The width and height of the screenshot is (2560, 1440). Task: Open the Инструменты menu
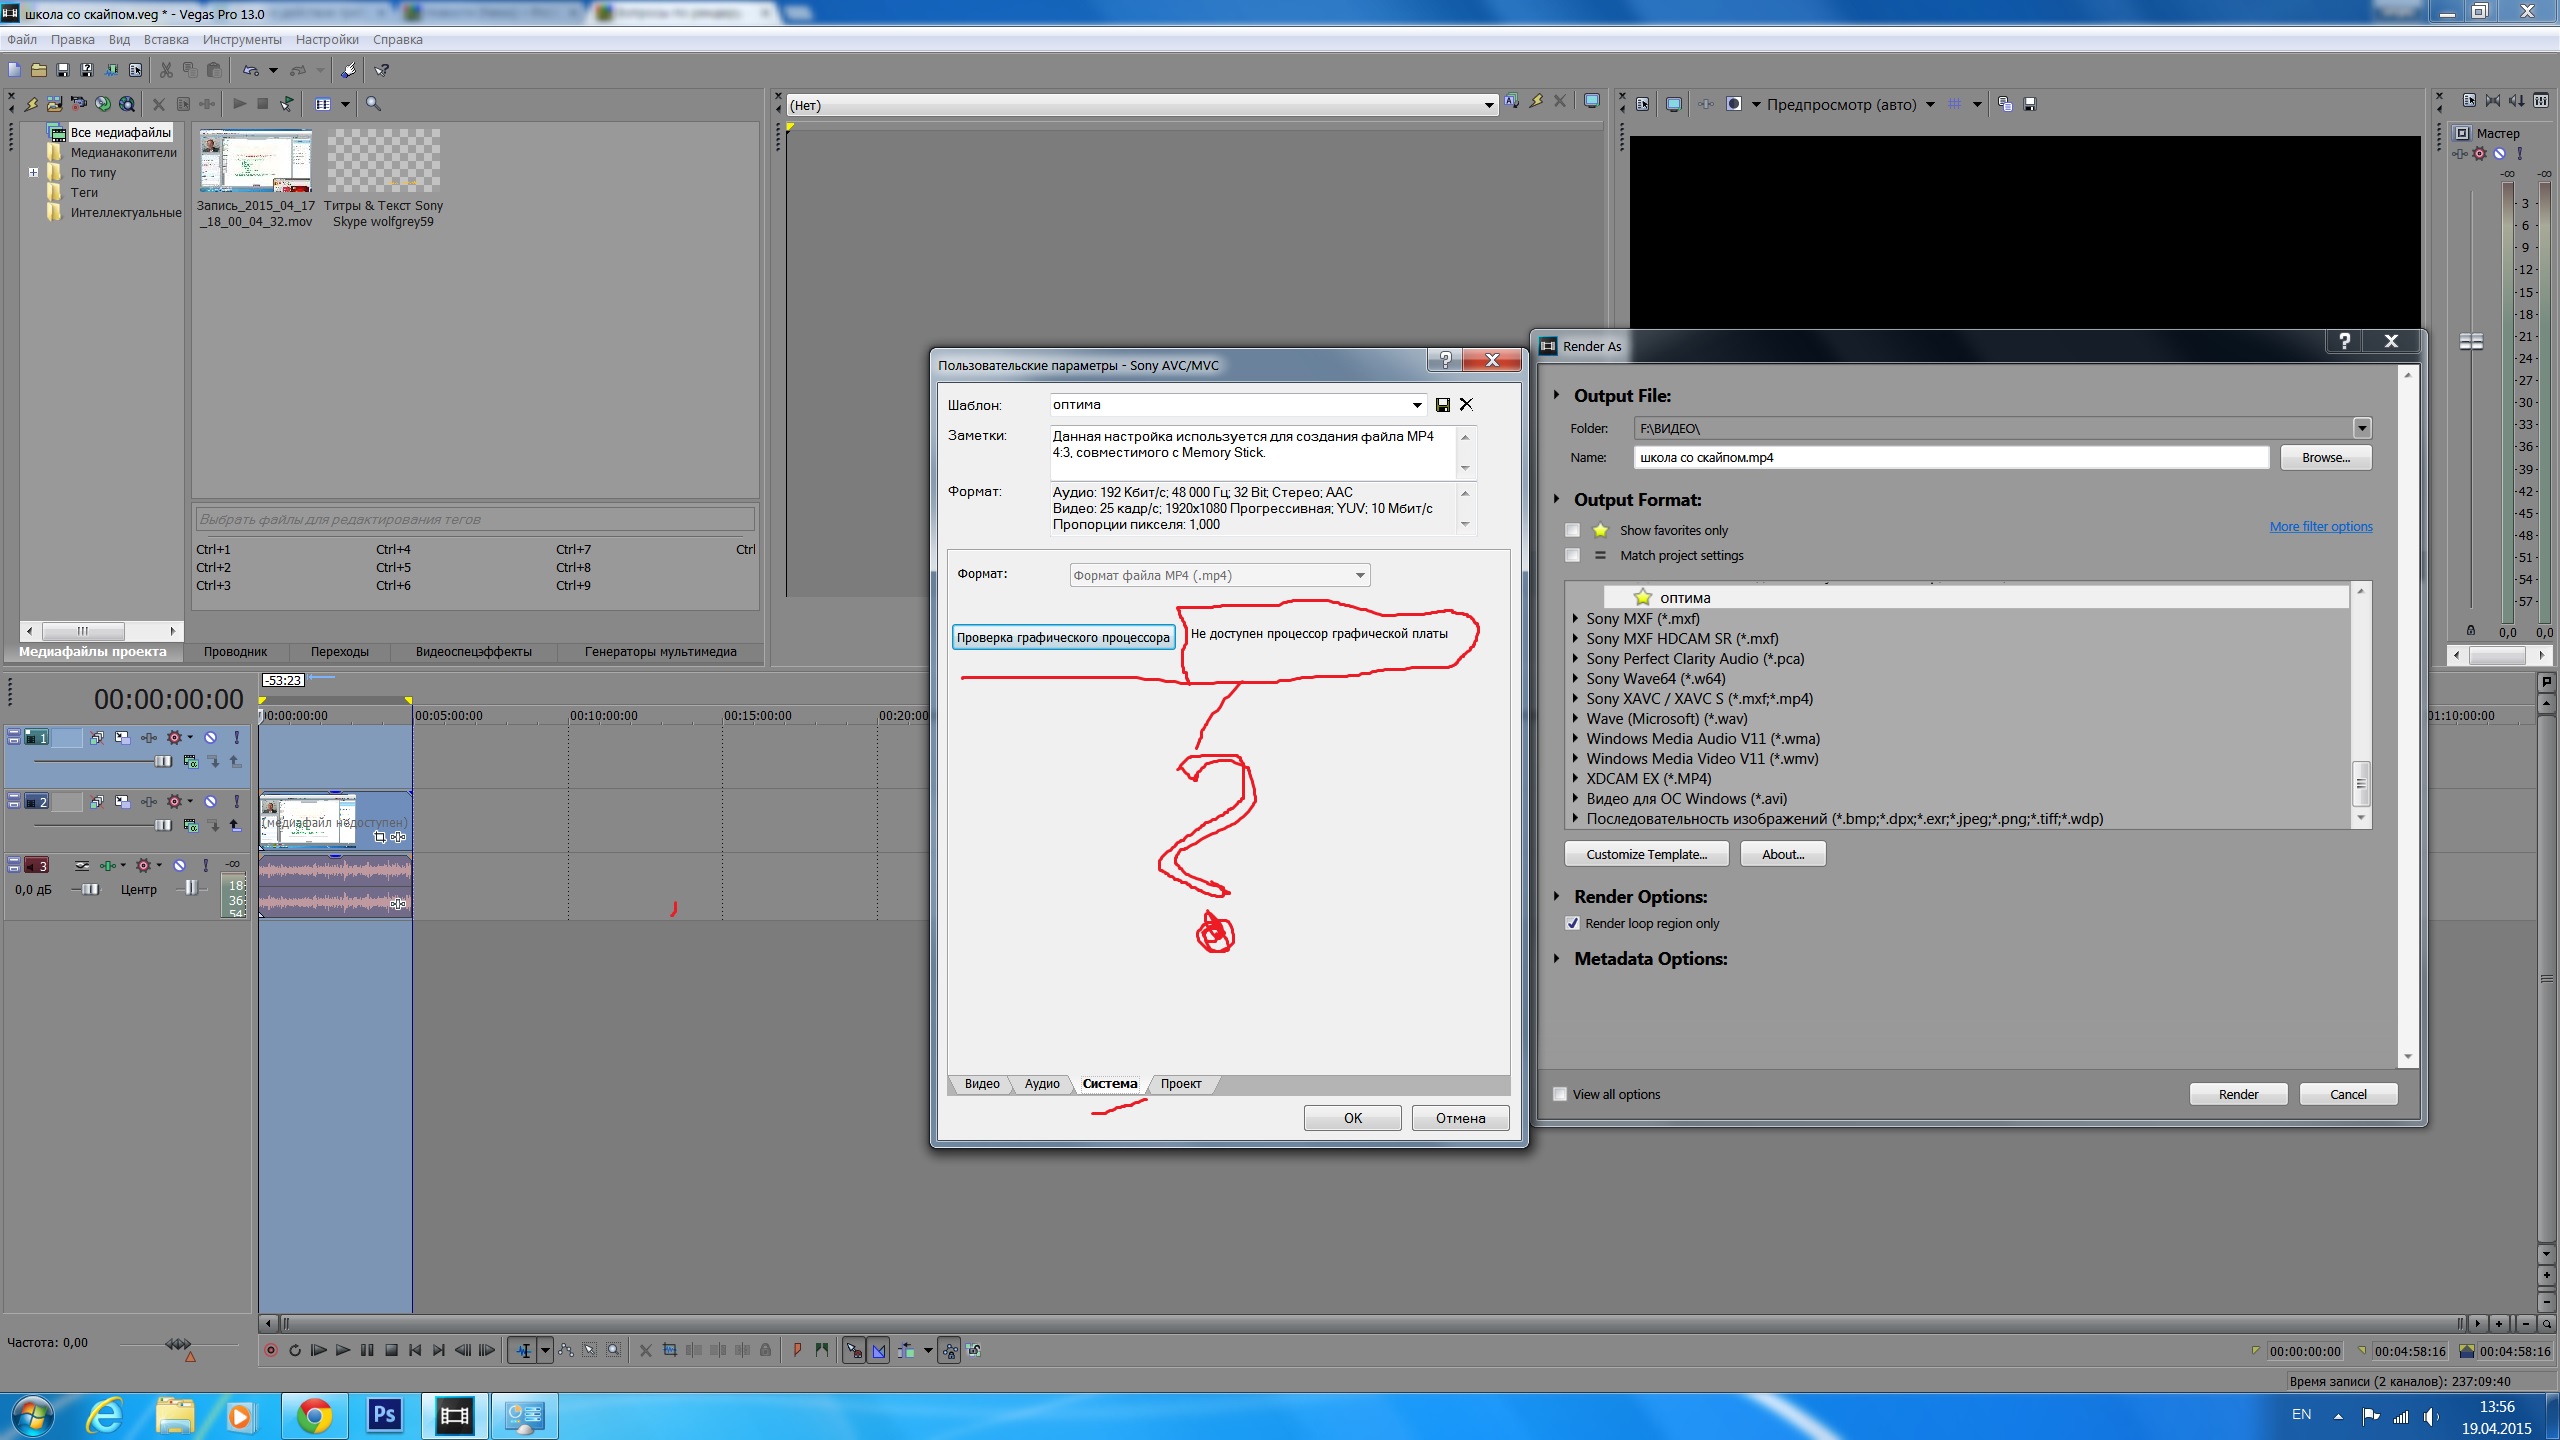(242, 40)
